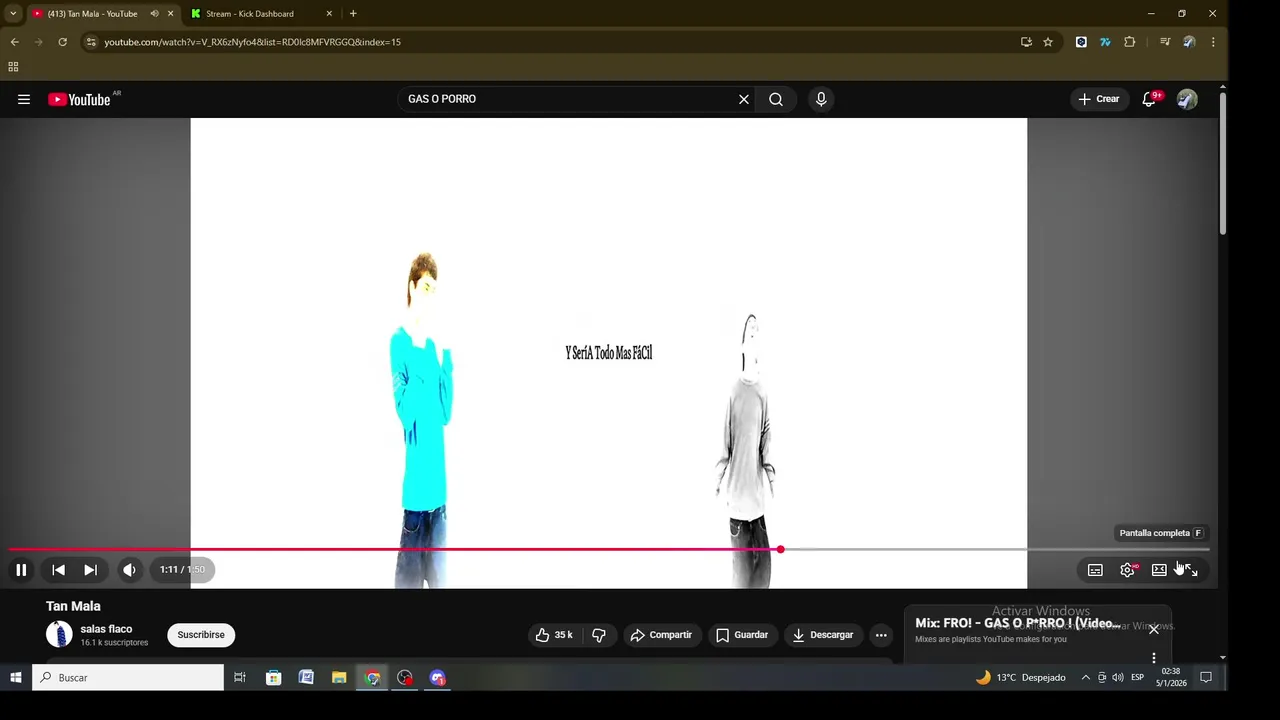Open the Chrome three-dot menu
Viewport: 1280px width, 720px height.
click(x=1213, y=42)
